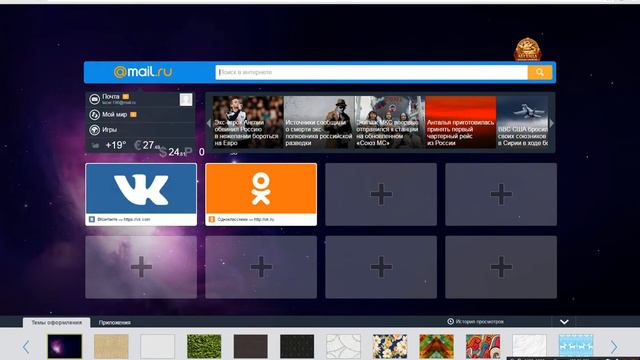Open the Почта link
Image resolution: width=640 pixels, height=360 pixels.
click(x=111, y=96)
